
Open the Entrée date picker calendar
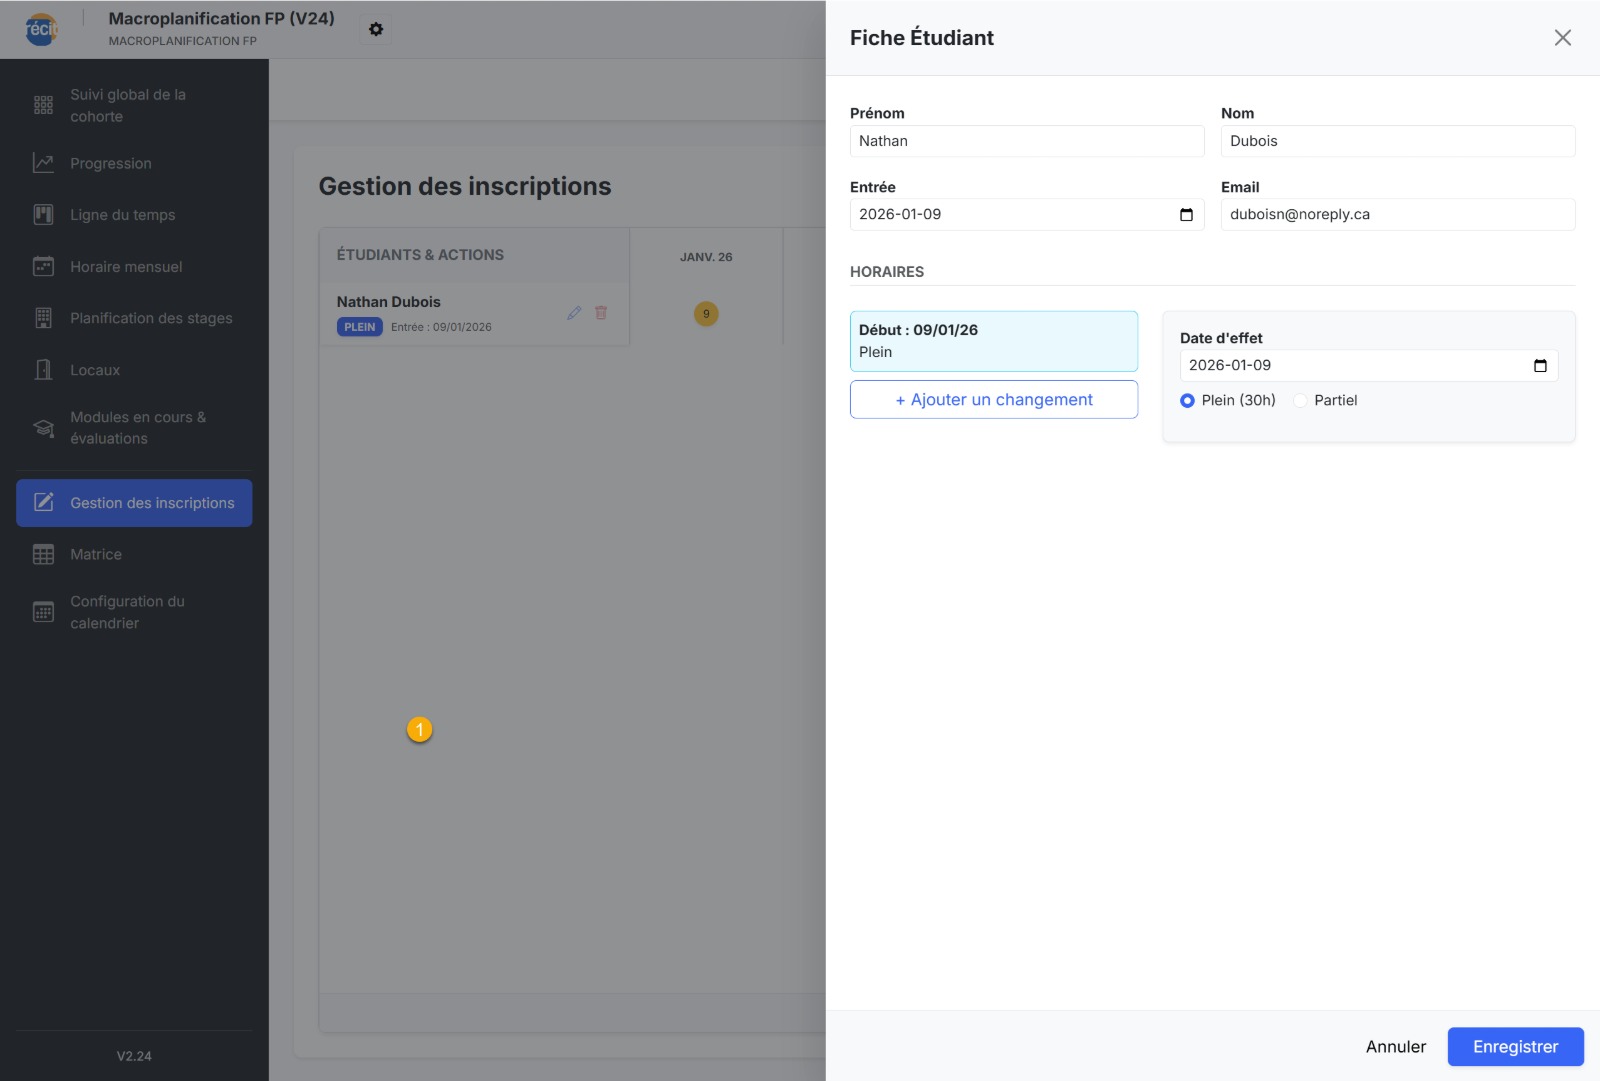coord(1186,215)
